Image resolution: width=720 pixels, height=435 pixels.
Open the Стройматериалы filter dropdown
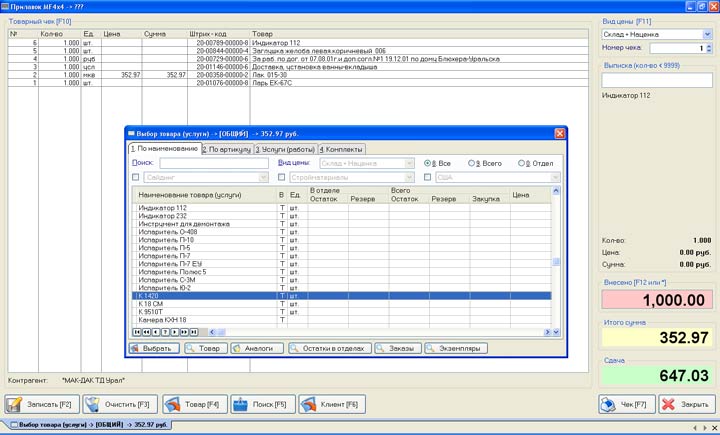pos(411,177)
